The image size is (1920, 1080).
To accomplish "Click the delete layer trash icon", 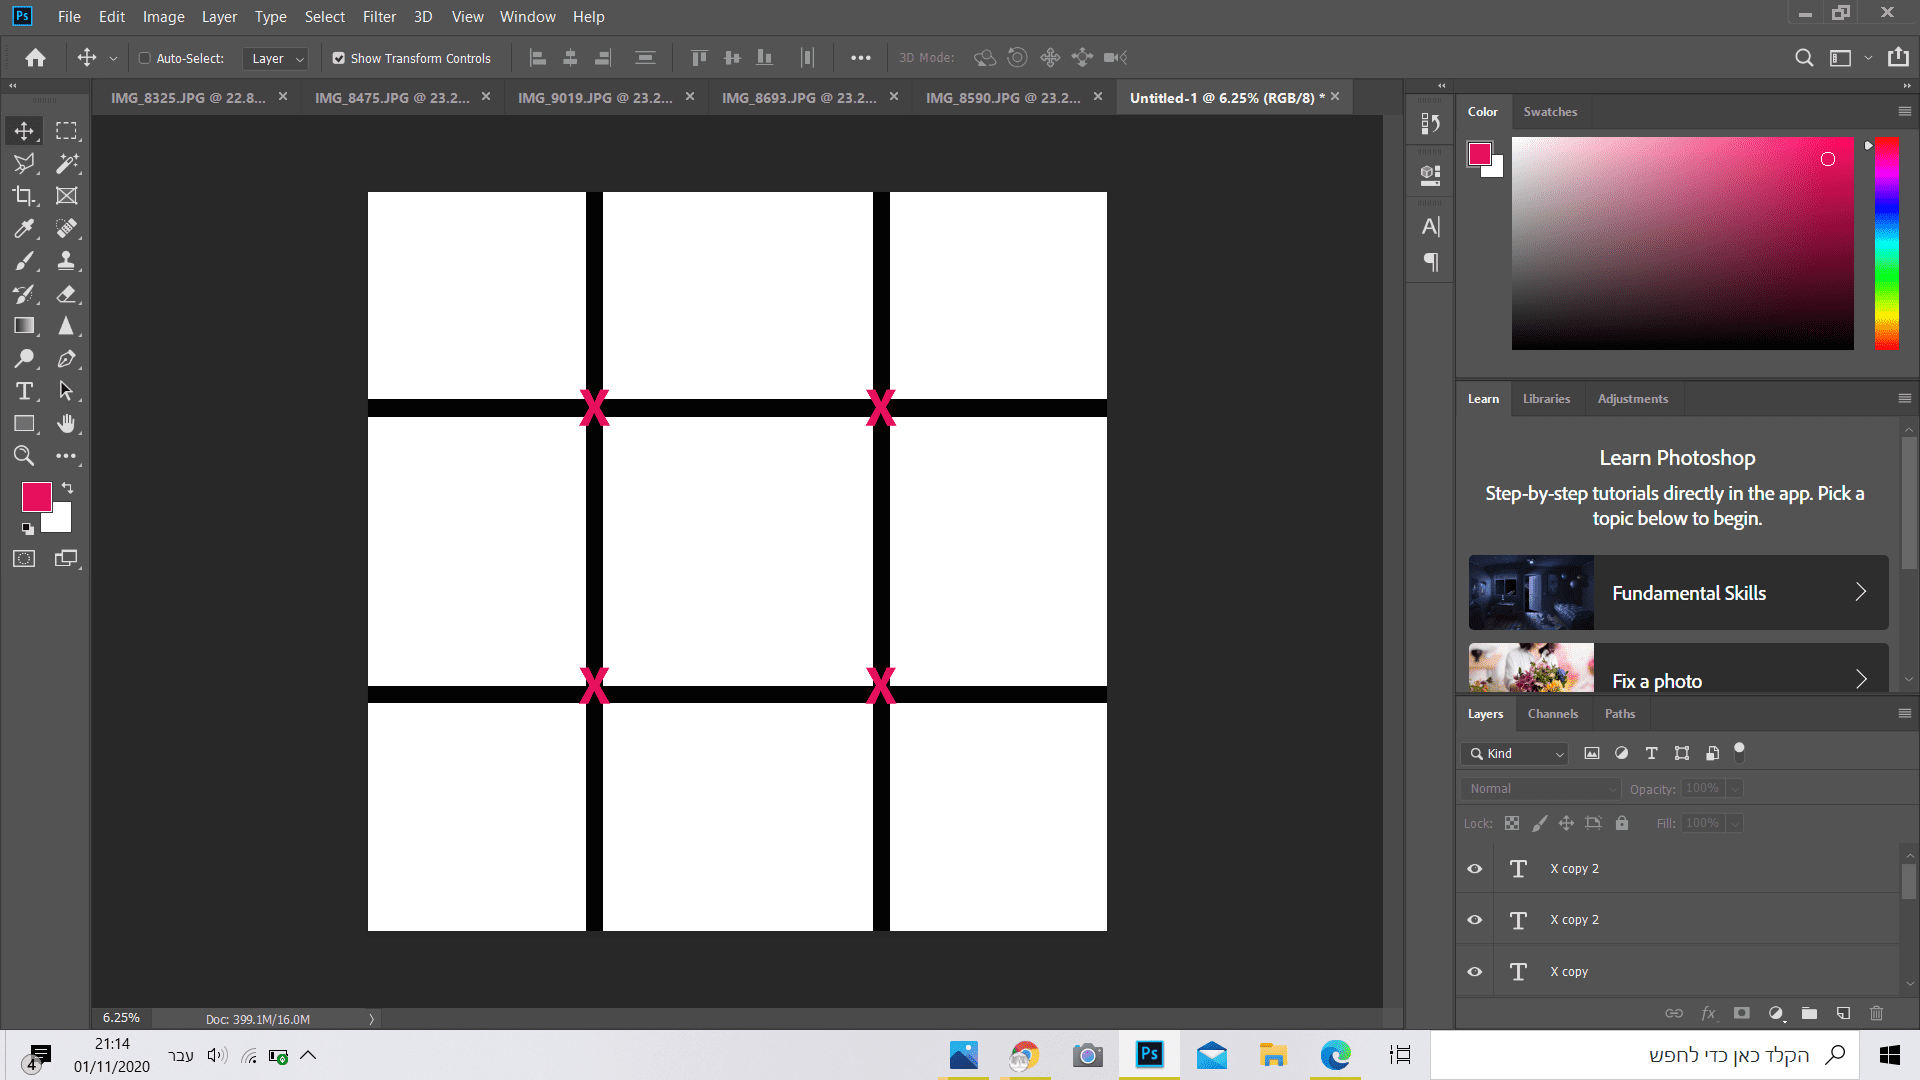I will pyautogui.click(x=1876, y=1013).
